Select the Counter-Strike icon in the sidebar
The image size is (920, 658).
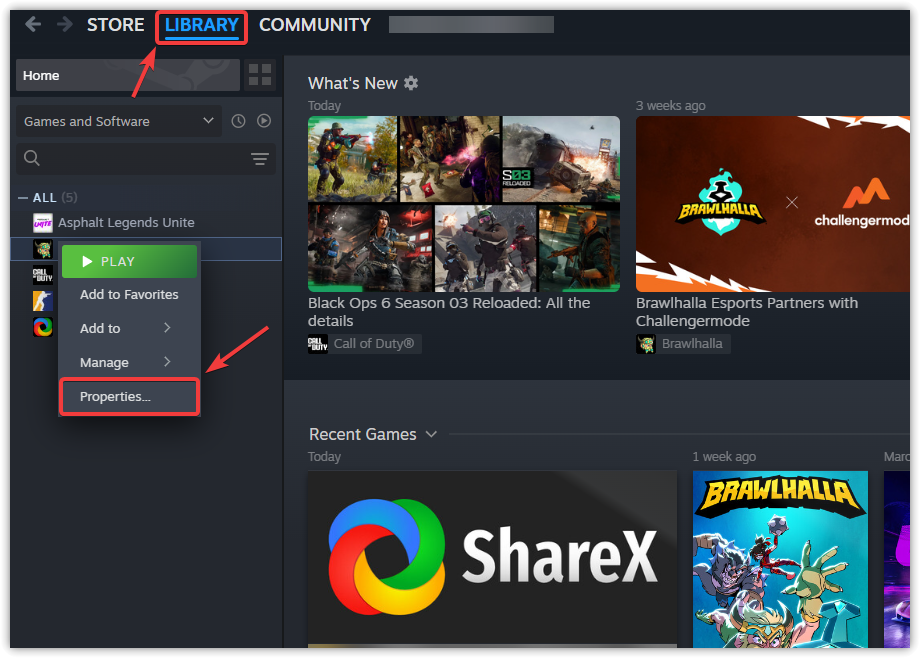[x=42, y=300]
